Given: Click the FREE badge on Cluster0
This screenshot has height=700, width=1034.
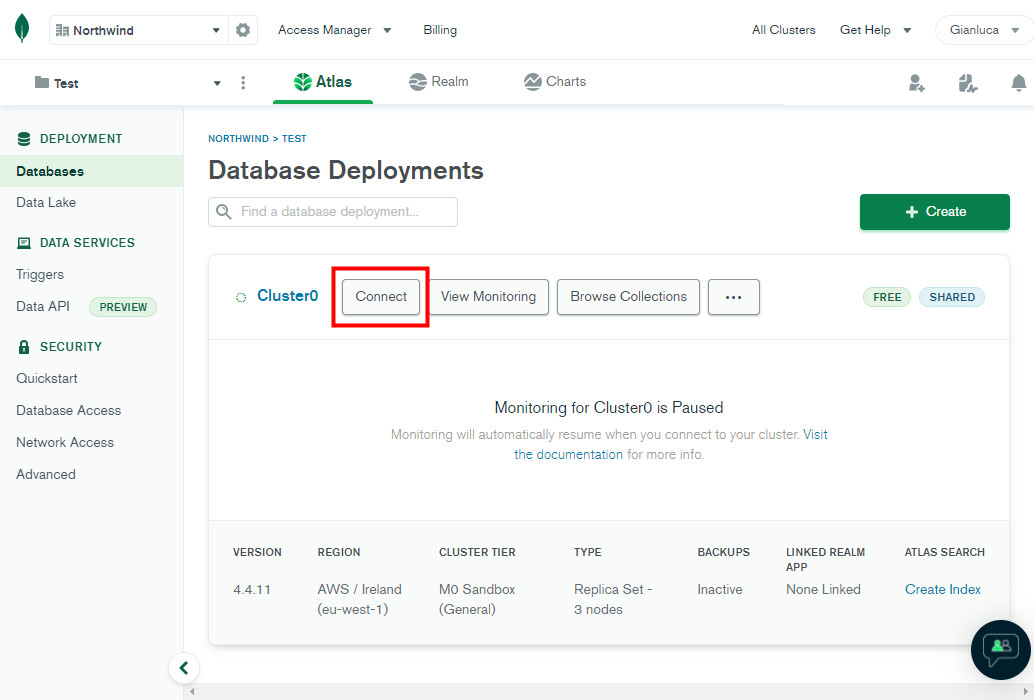Looking at the screenshot, I should click(x=887, y=297).
